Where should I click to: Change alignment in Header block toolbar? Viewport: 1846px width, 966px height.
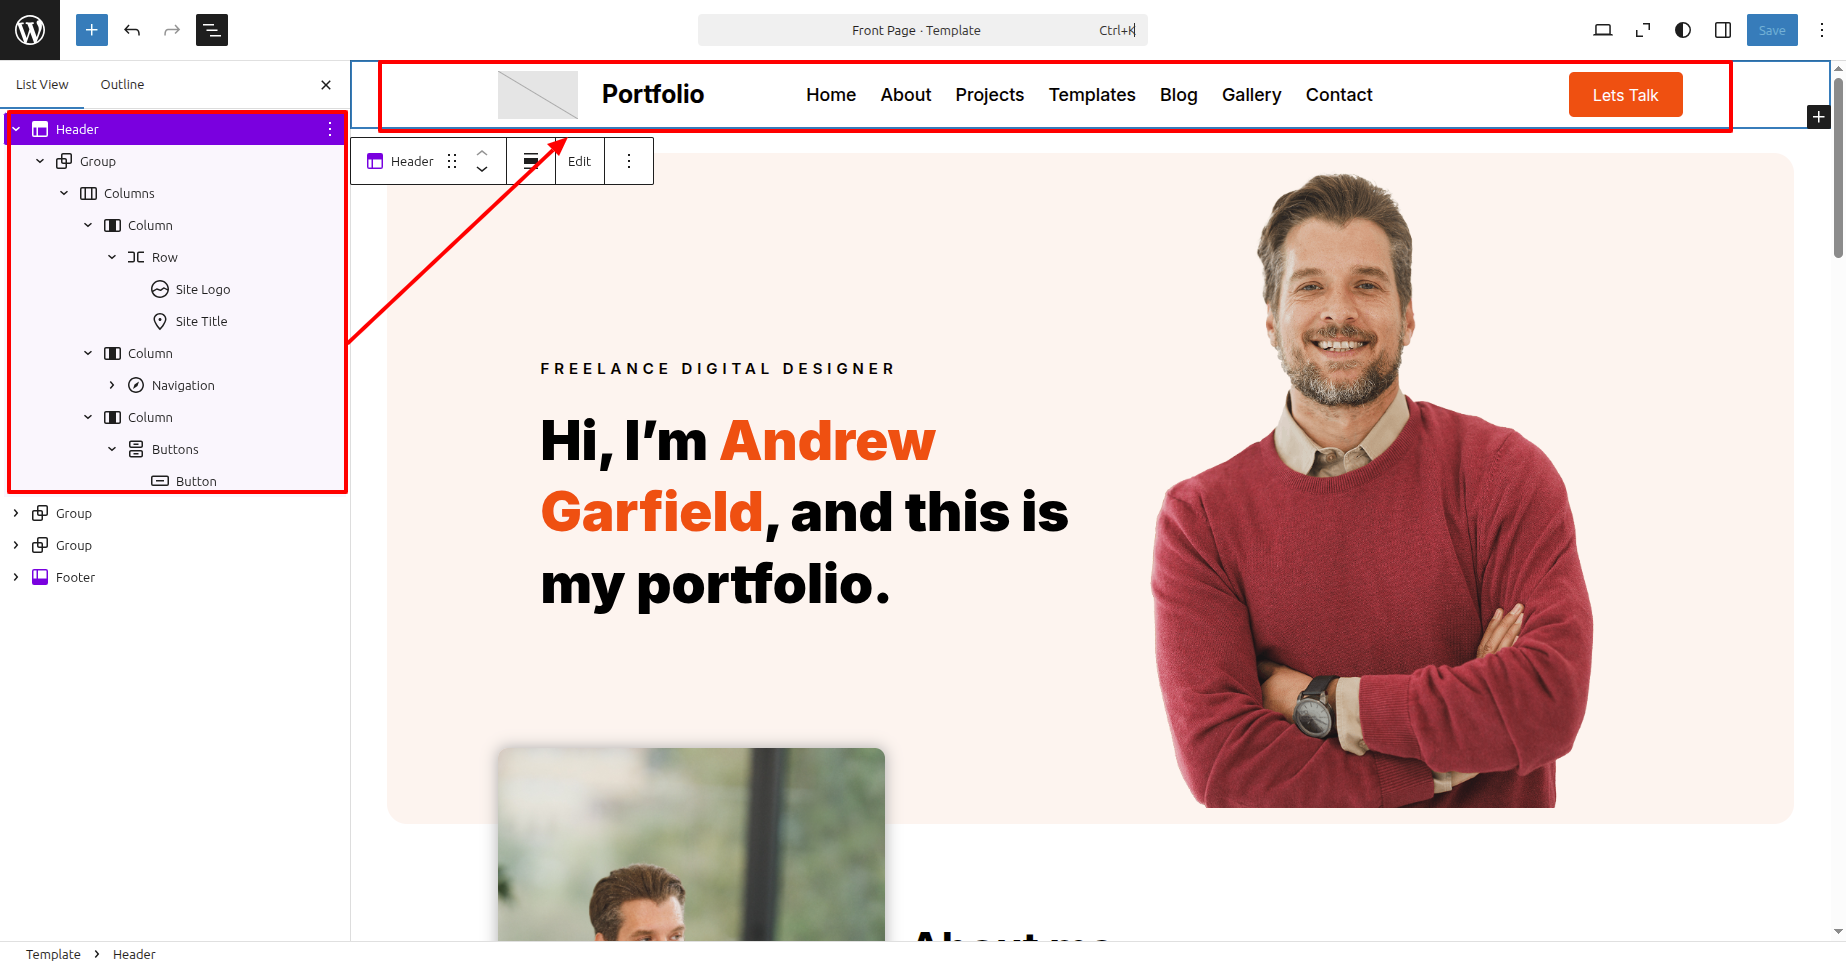point(531,161)
